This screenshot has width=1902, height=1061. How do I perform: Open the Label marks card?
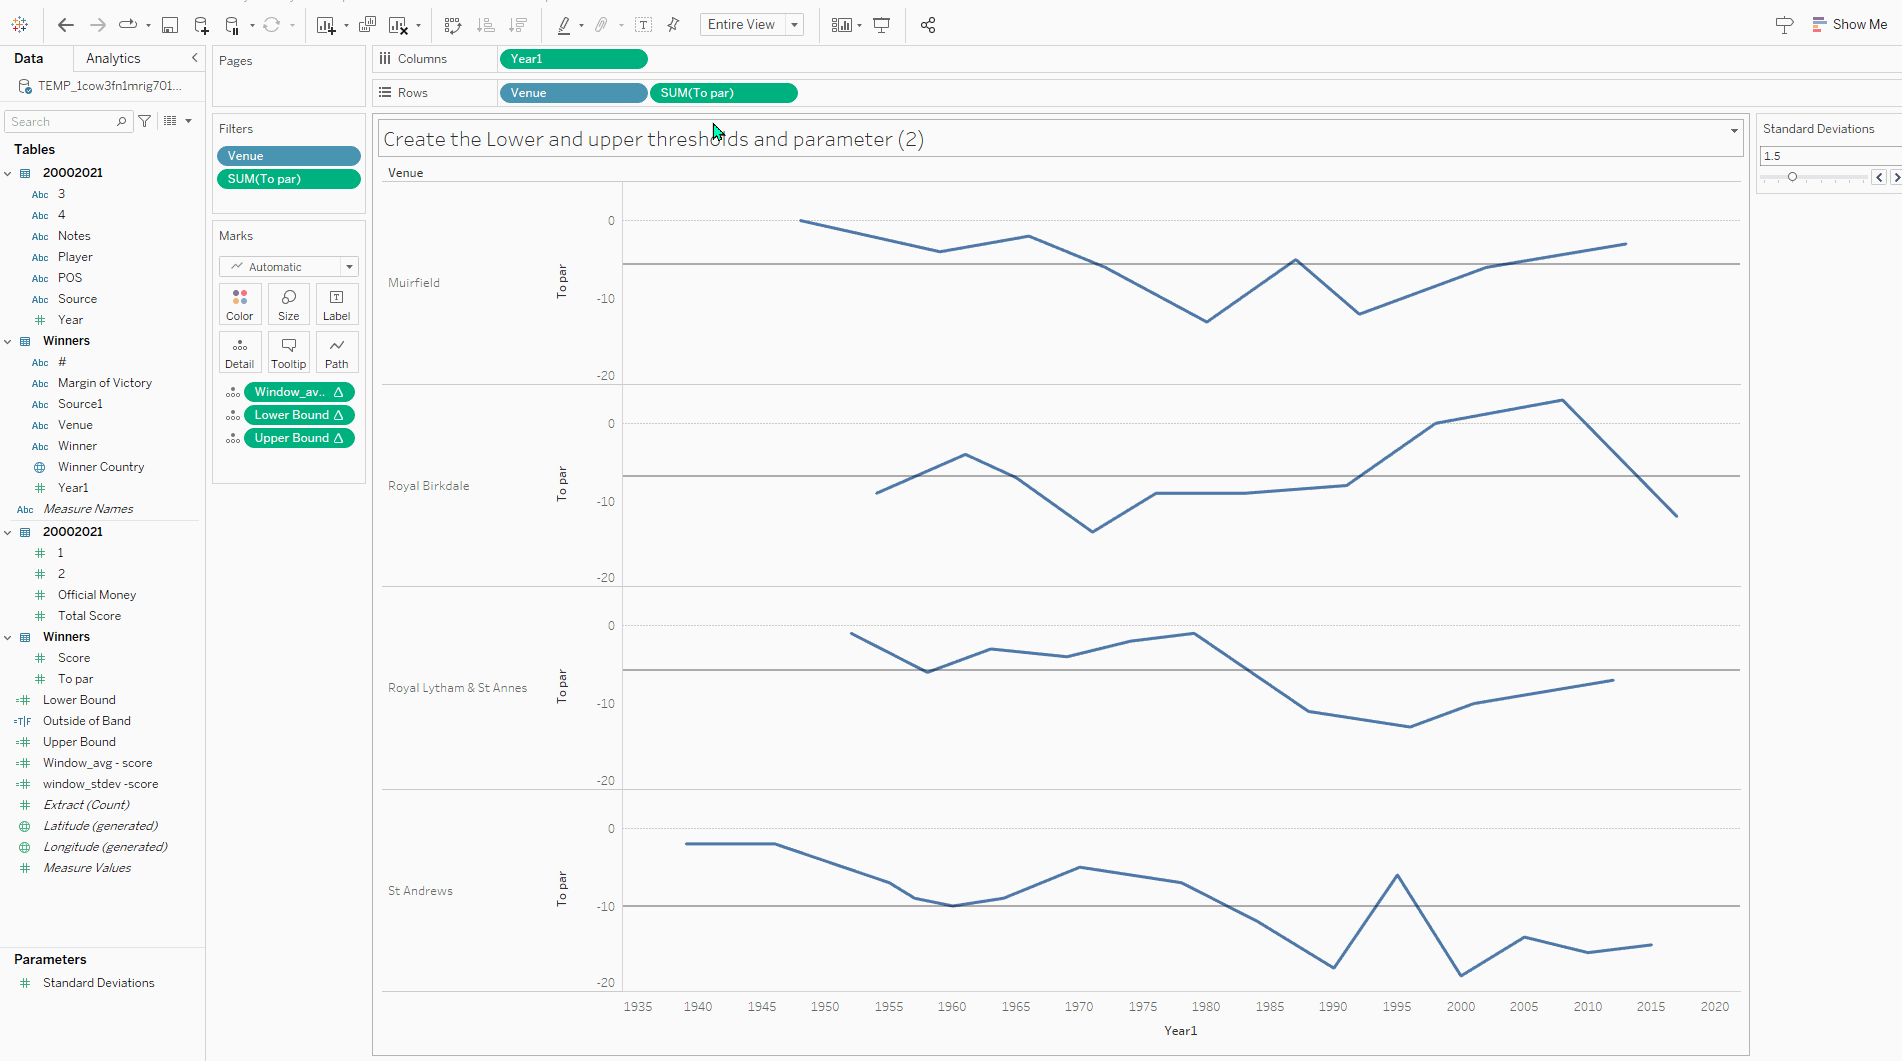[337, 304]
